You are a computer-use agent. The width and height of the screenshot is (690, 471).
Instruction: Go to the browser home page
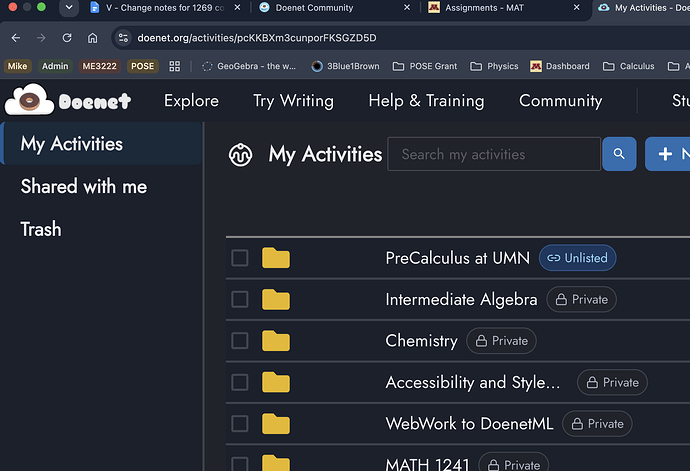[x=92, y=38]
